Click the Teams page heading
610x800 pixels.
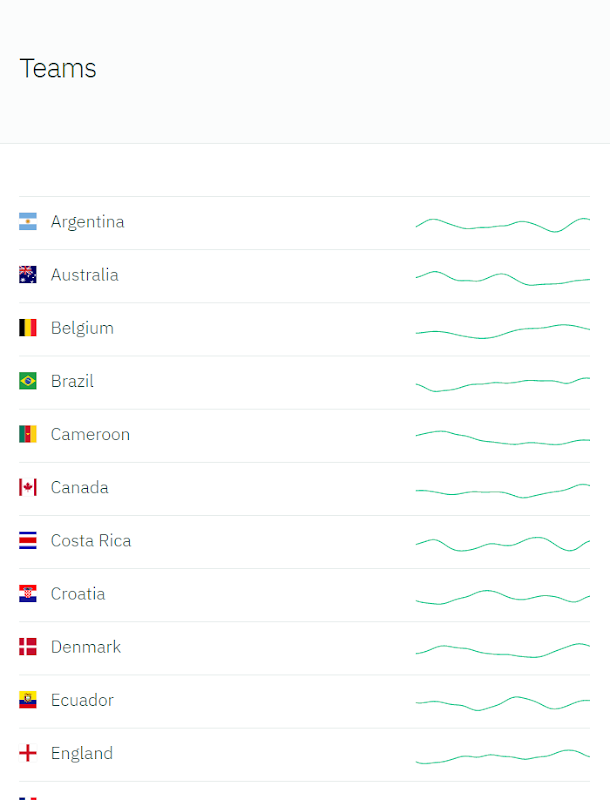58,68
